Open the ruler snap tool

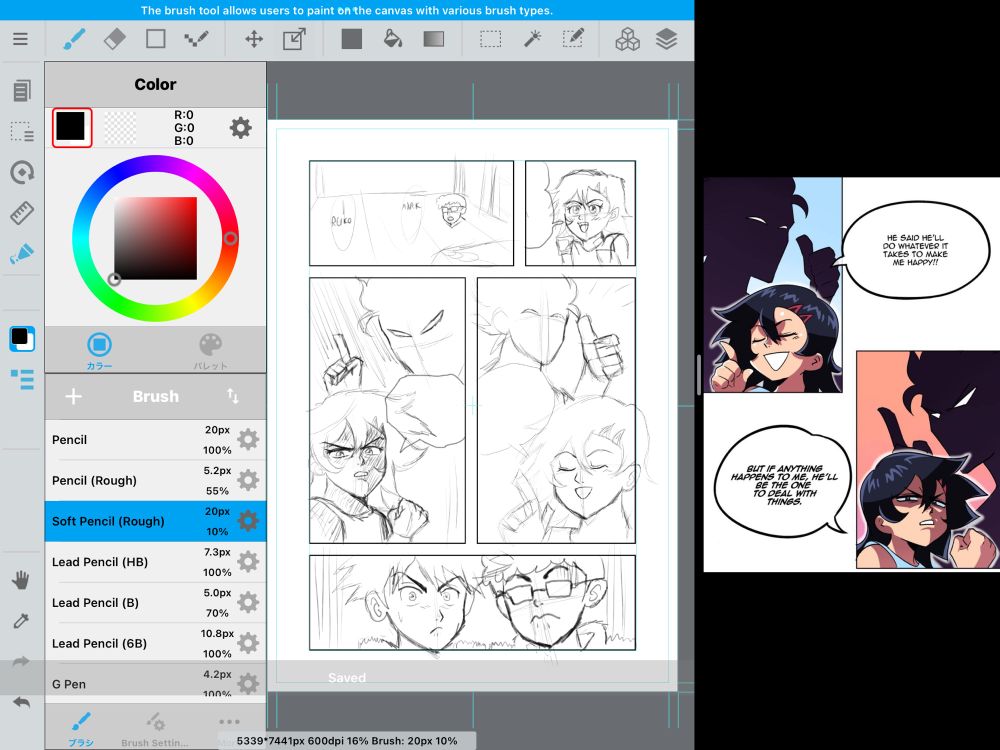click(22, 213)
